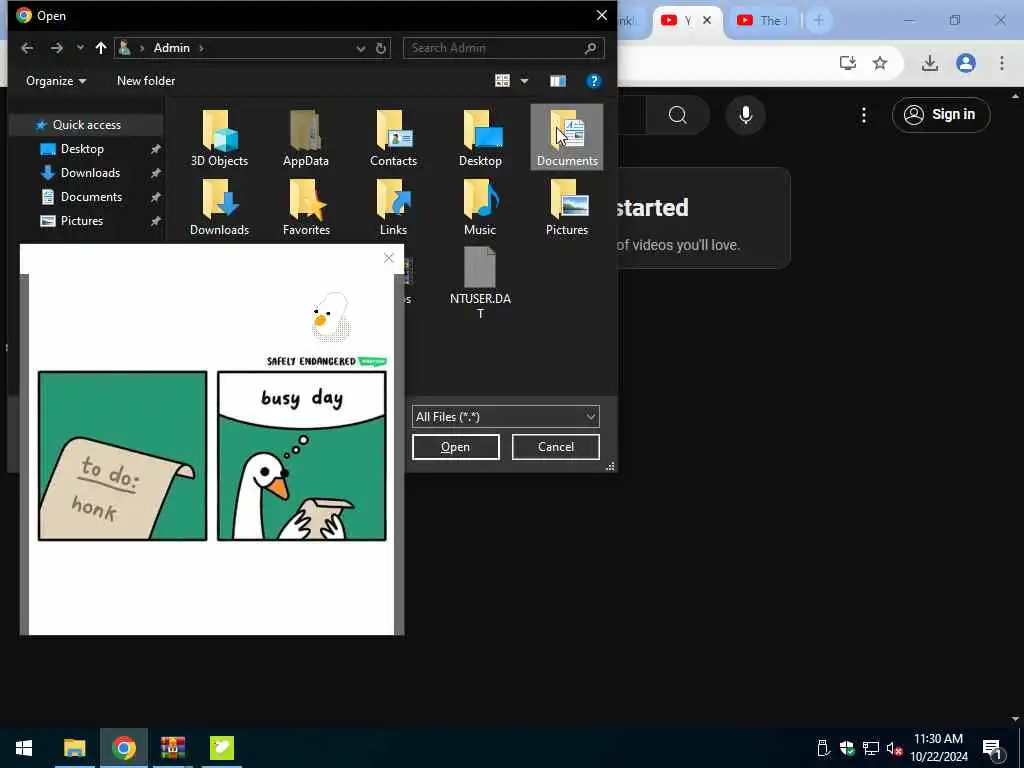Install app icon in address bar

[x=848, y=63]
